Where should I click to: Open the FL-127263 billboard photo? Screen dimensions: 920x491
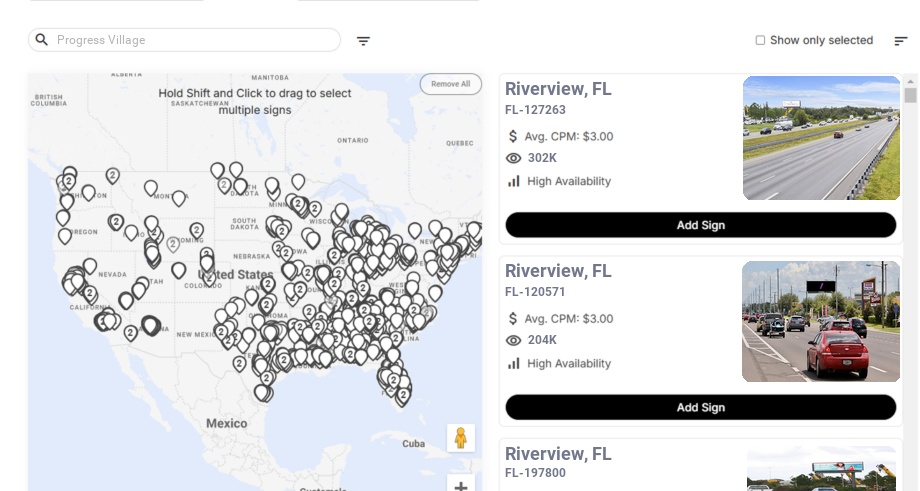click(821, 138)
